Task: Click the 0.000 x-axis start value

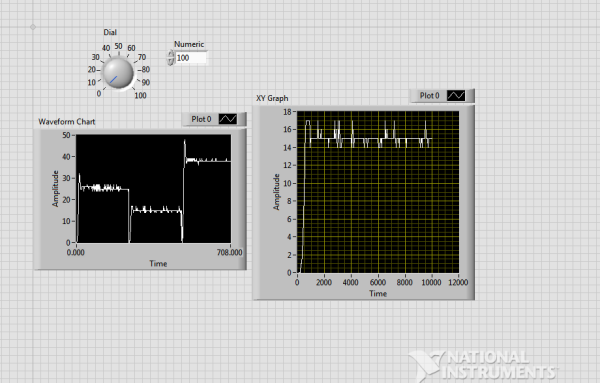Action: [75, 253]
